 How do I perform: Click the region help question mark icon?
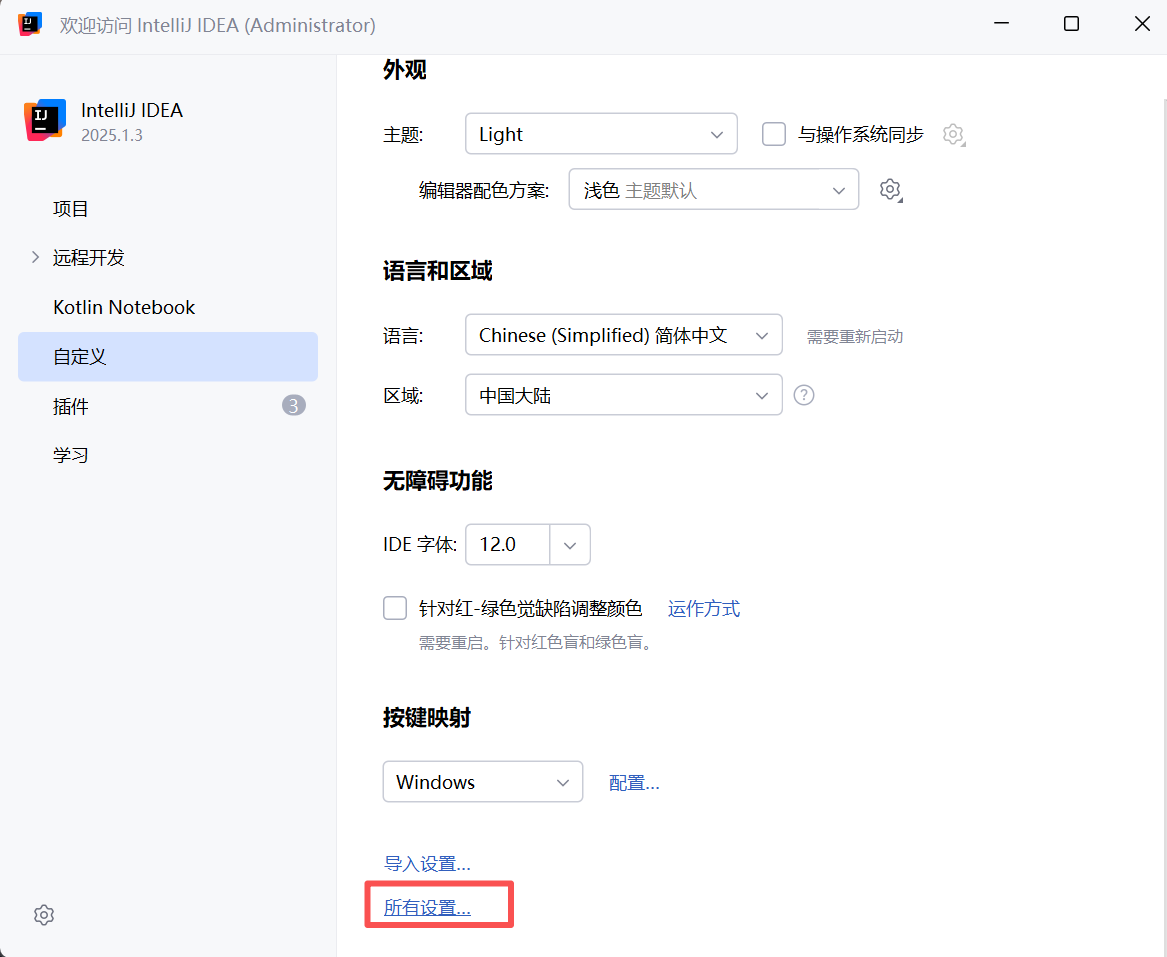pos(804,395)
